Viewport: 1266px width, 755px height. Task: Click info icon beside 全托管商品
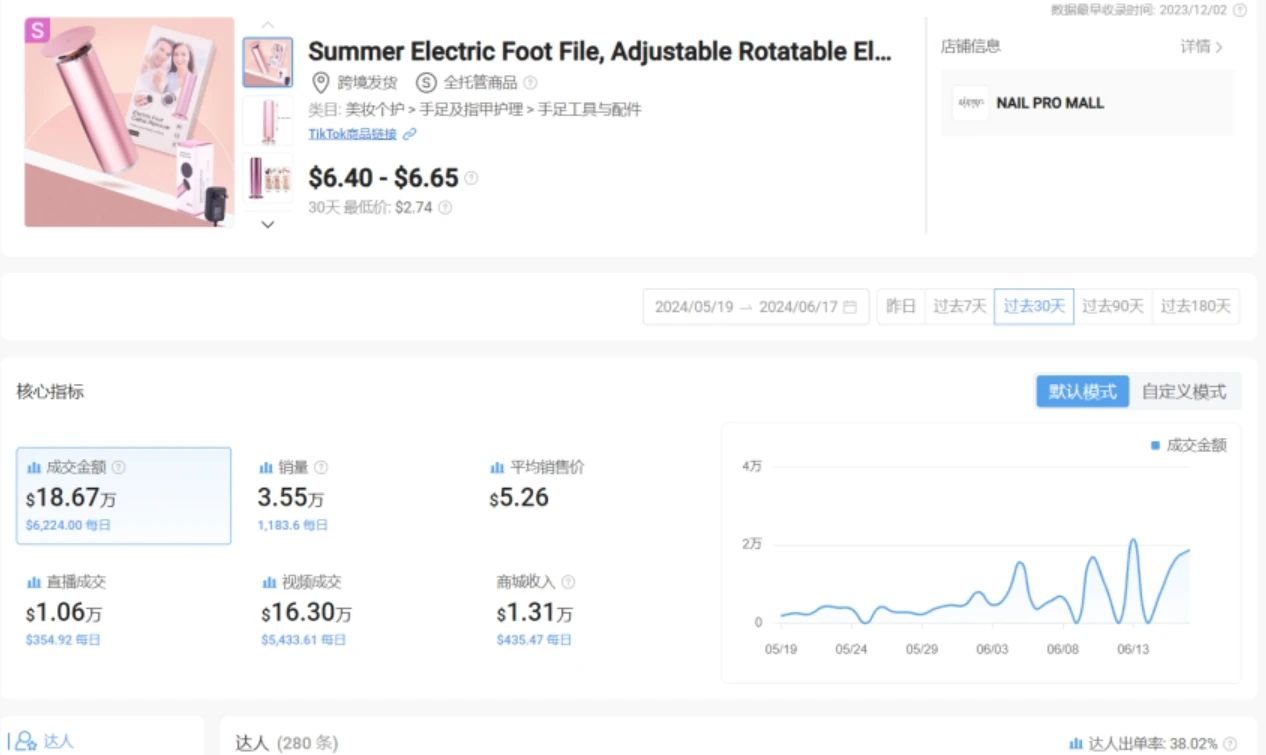[x=530, y=83]
